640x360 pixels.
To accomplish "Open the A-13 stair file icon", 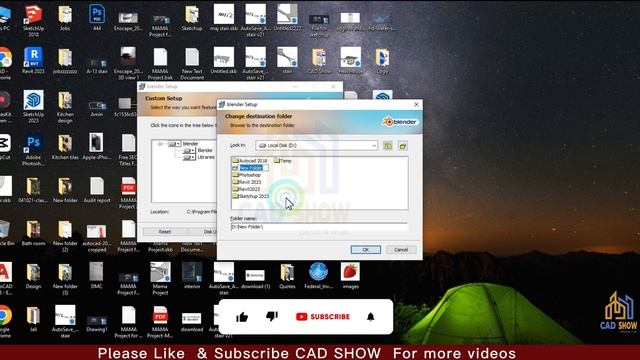I will tap(97, 64).
